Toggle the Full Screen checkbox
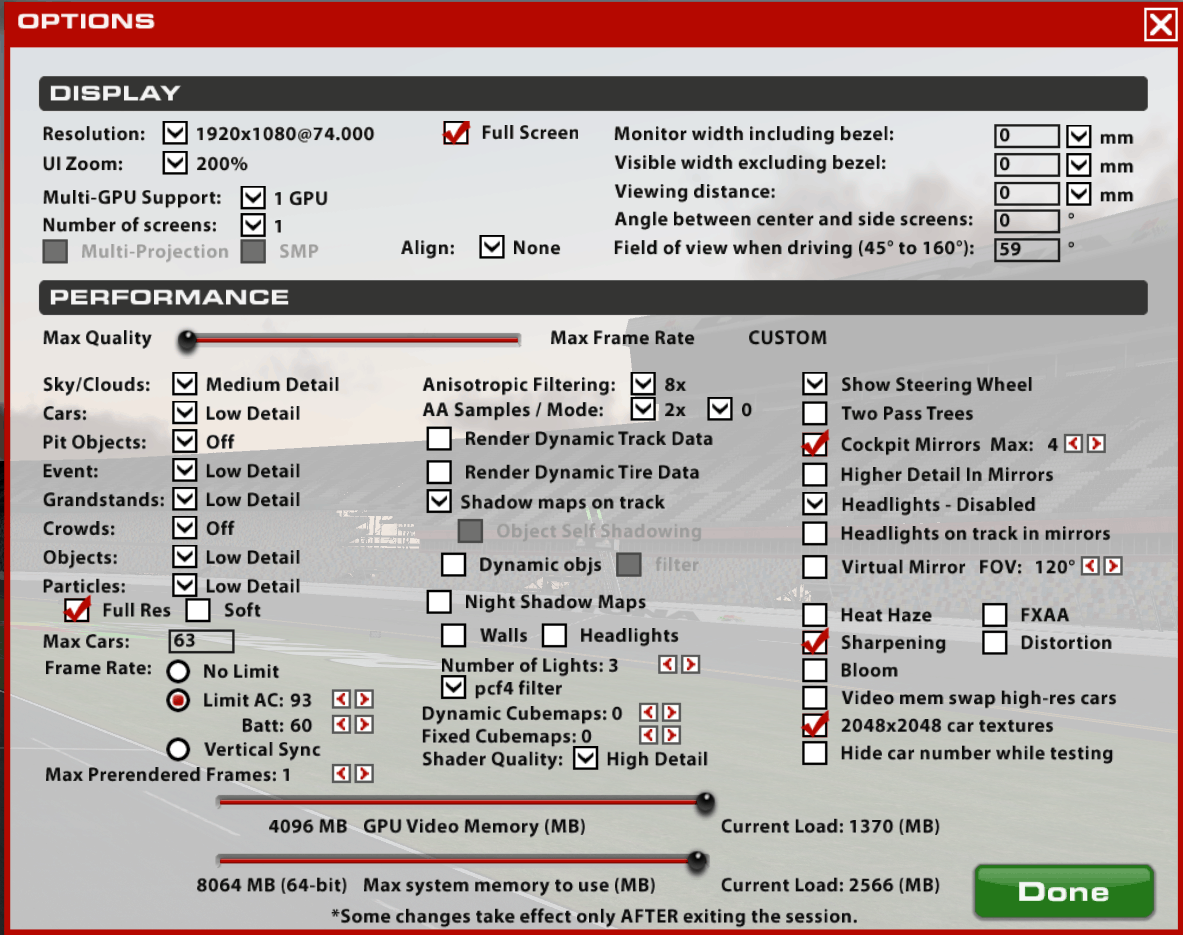 point(456,134)
